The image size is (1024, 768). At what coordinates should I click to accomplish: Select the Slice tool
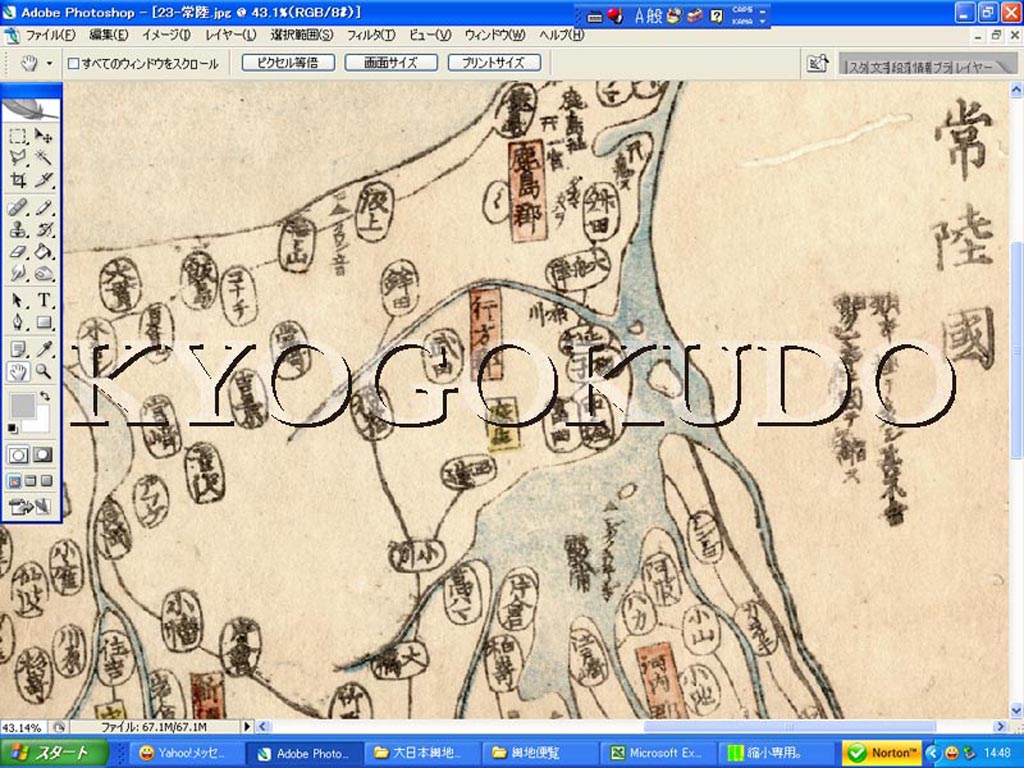tap(43, 180)
